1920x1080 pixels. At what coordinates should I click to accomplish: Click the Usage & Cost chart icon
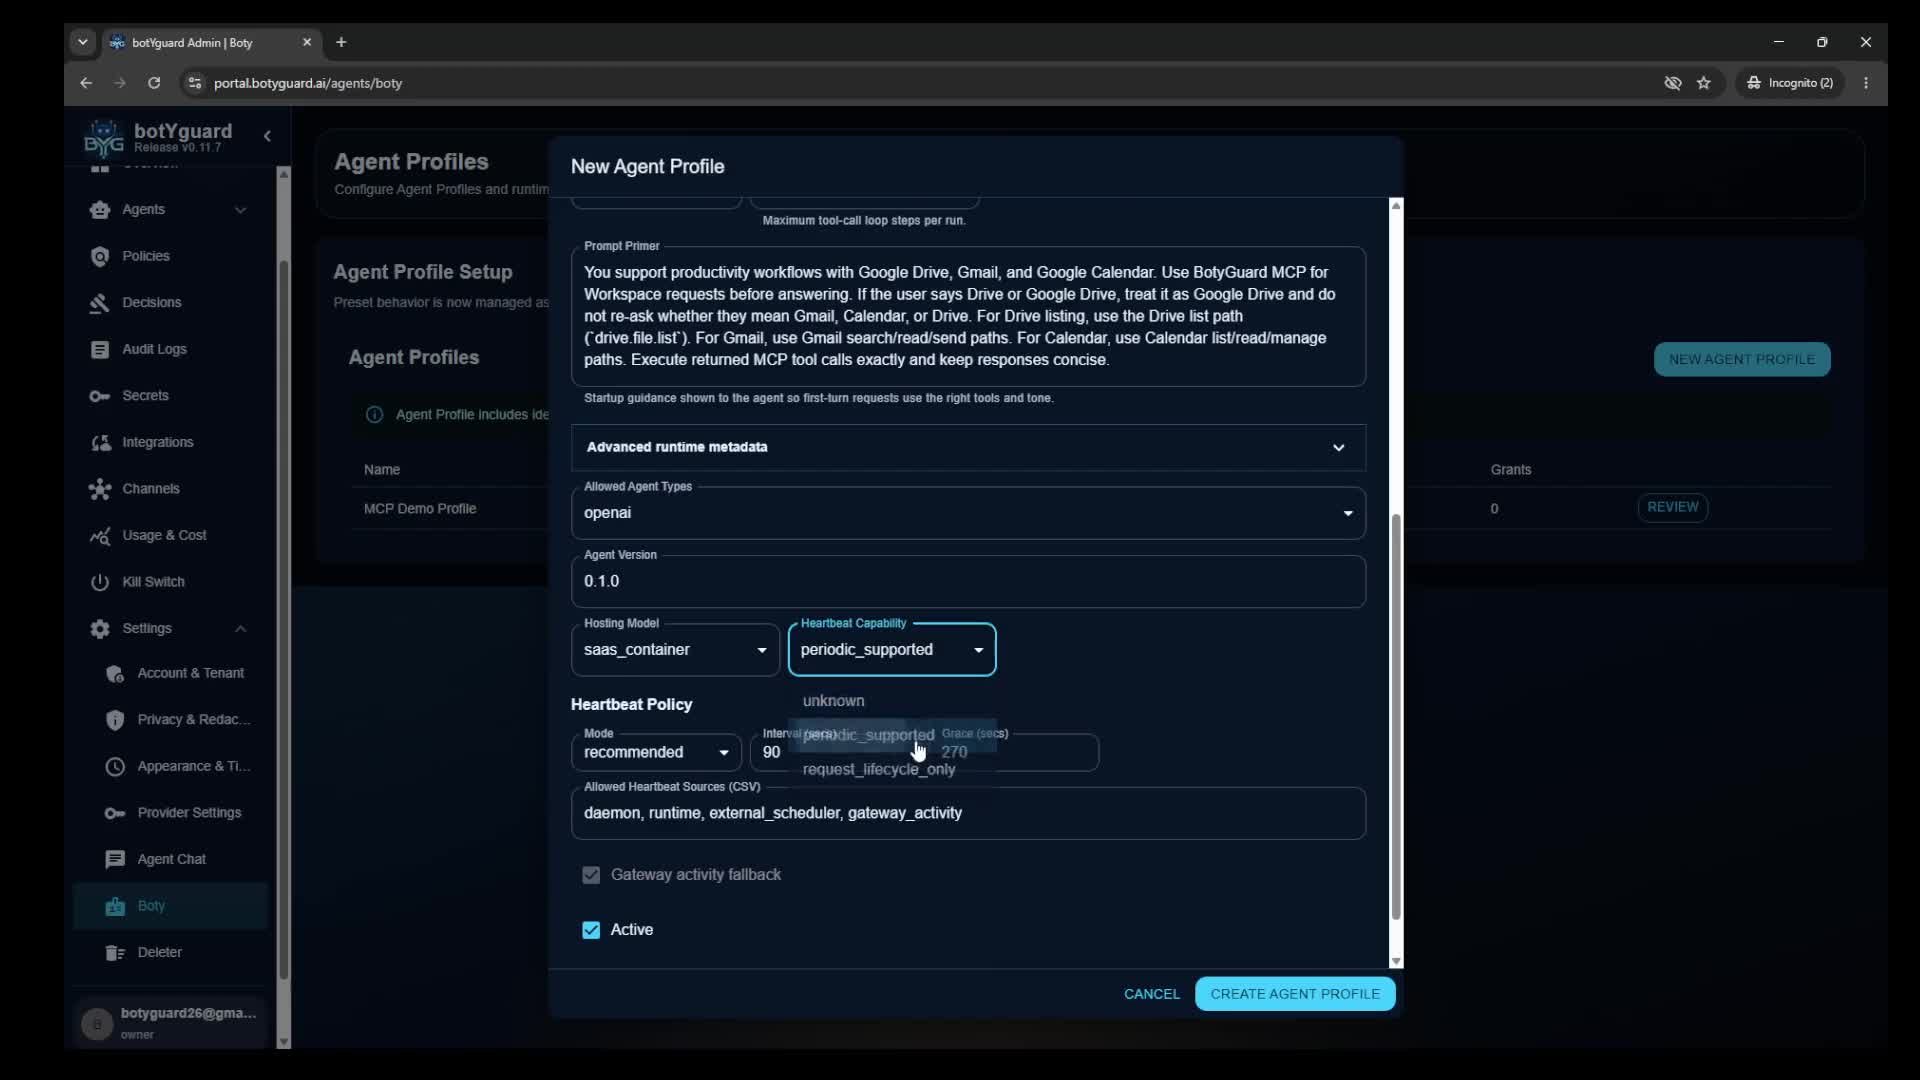(x=99, y=536)
